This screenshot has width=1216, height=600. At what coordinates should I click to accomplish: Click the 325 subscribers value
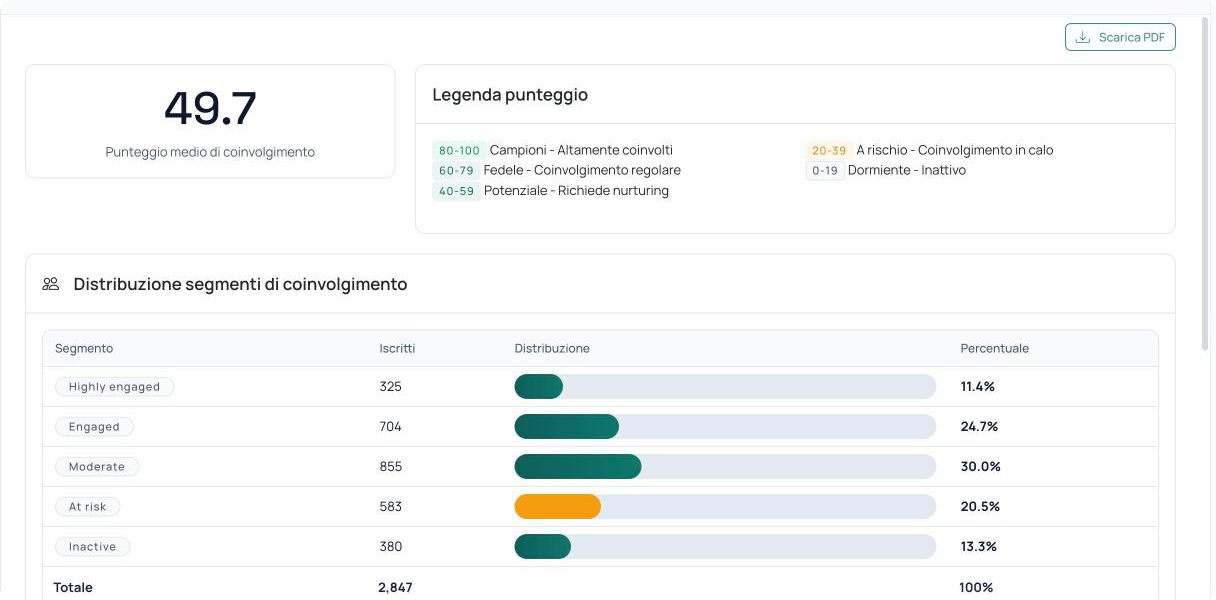point(390,387)
